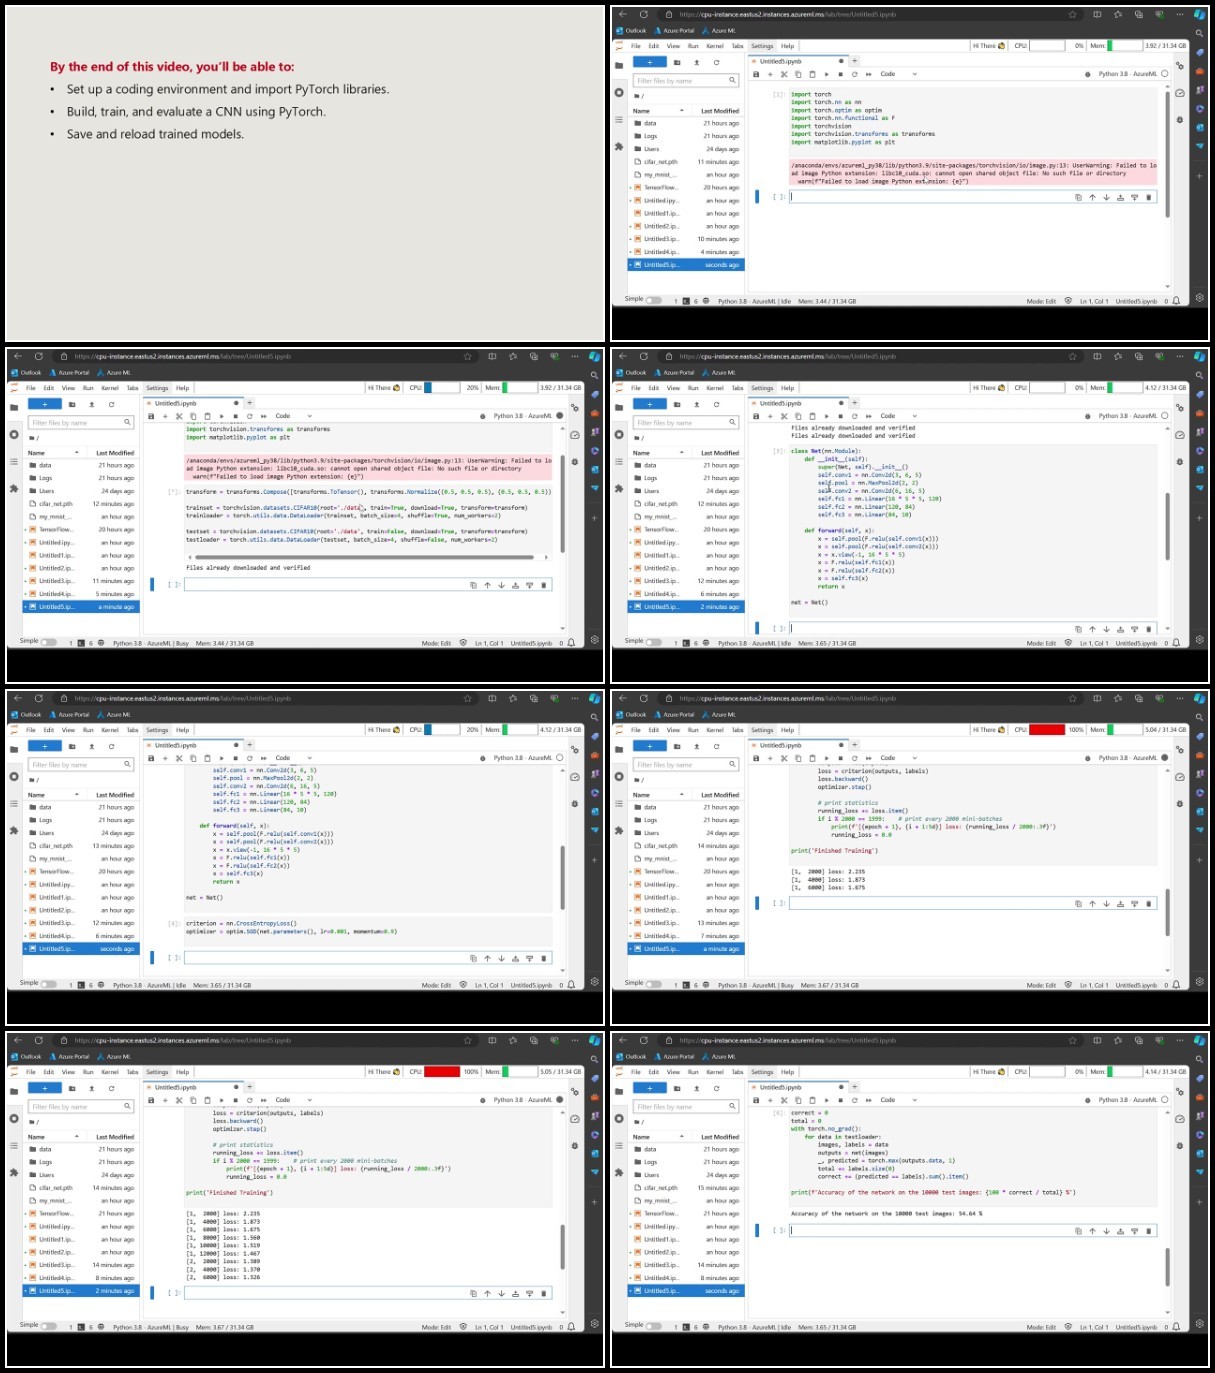In the Net class frame, click the move cell down arrow

point(1106,629)
